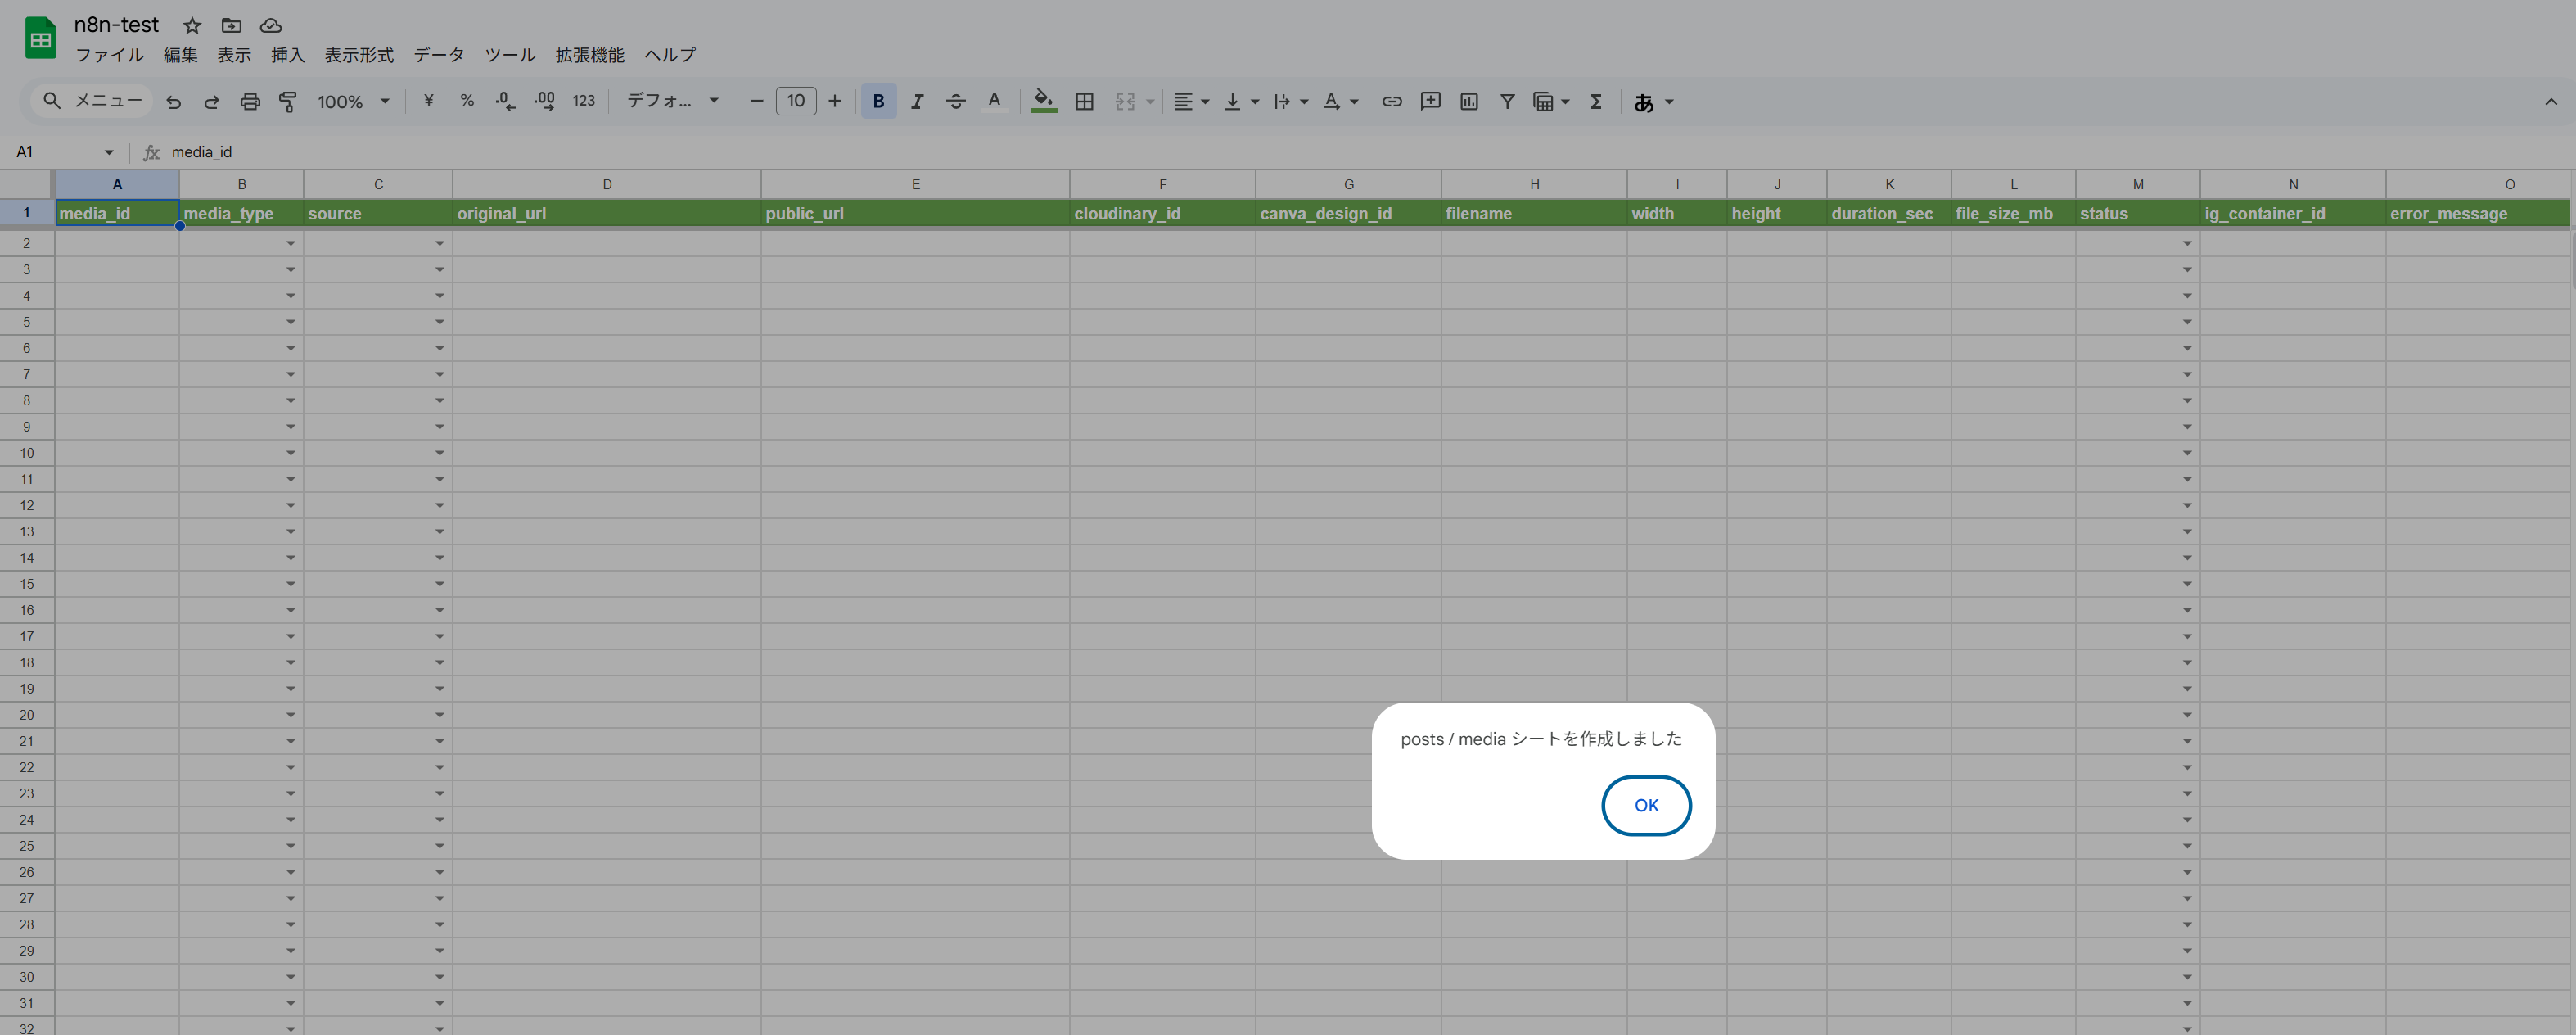Screen dimensions: 2576x1035
Task: Click the undo icon
Action: pos(174,102)
